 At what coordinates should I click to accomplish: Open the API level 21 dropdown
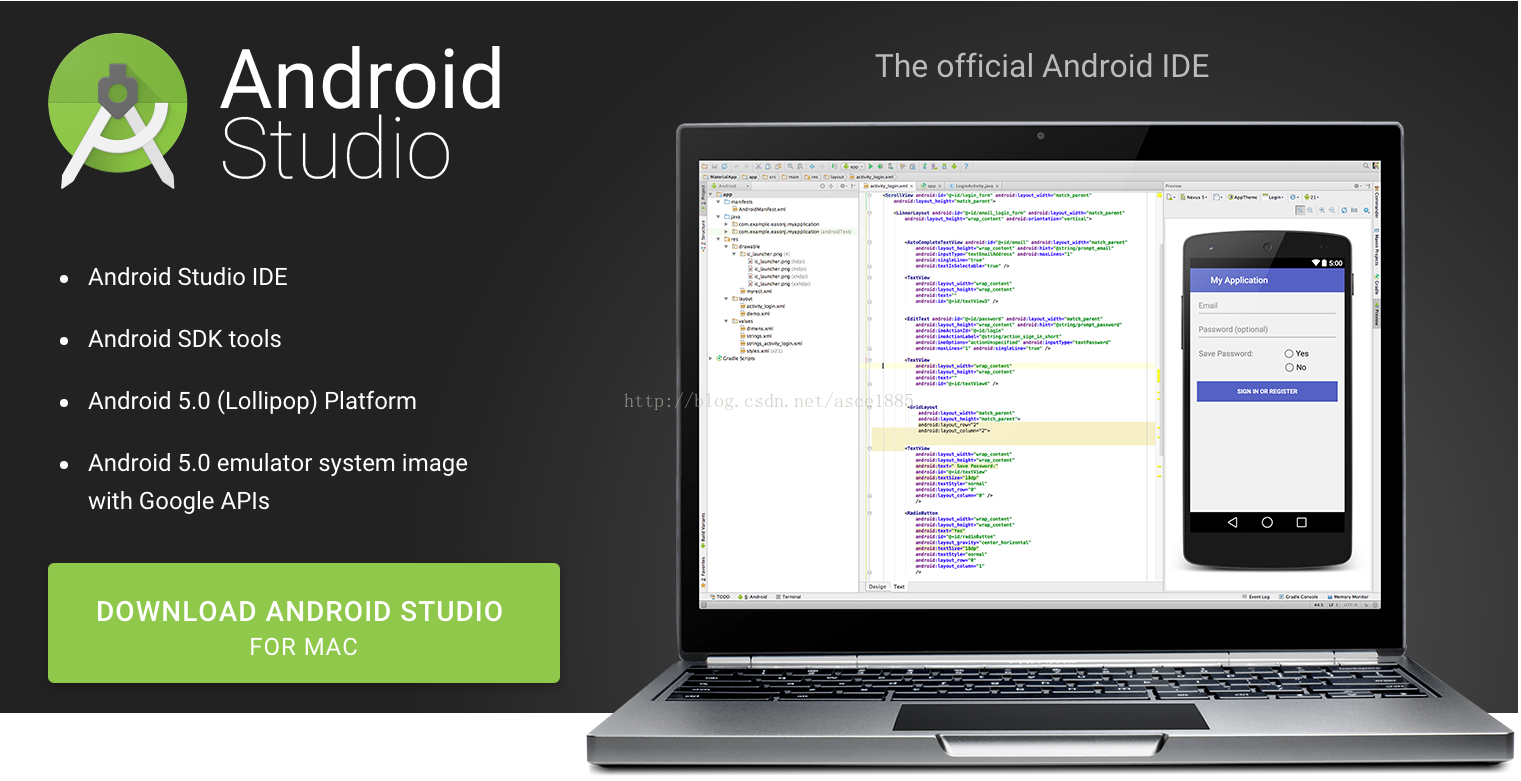[1311, 197]
